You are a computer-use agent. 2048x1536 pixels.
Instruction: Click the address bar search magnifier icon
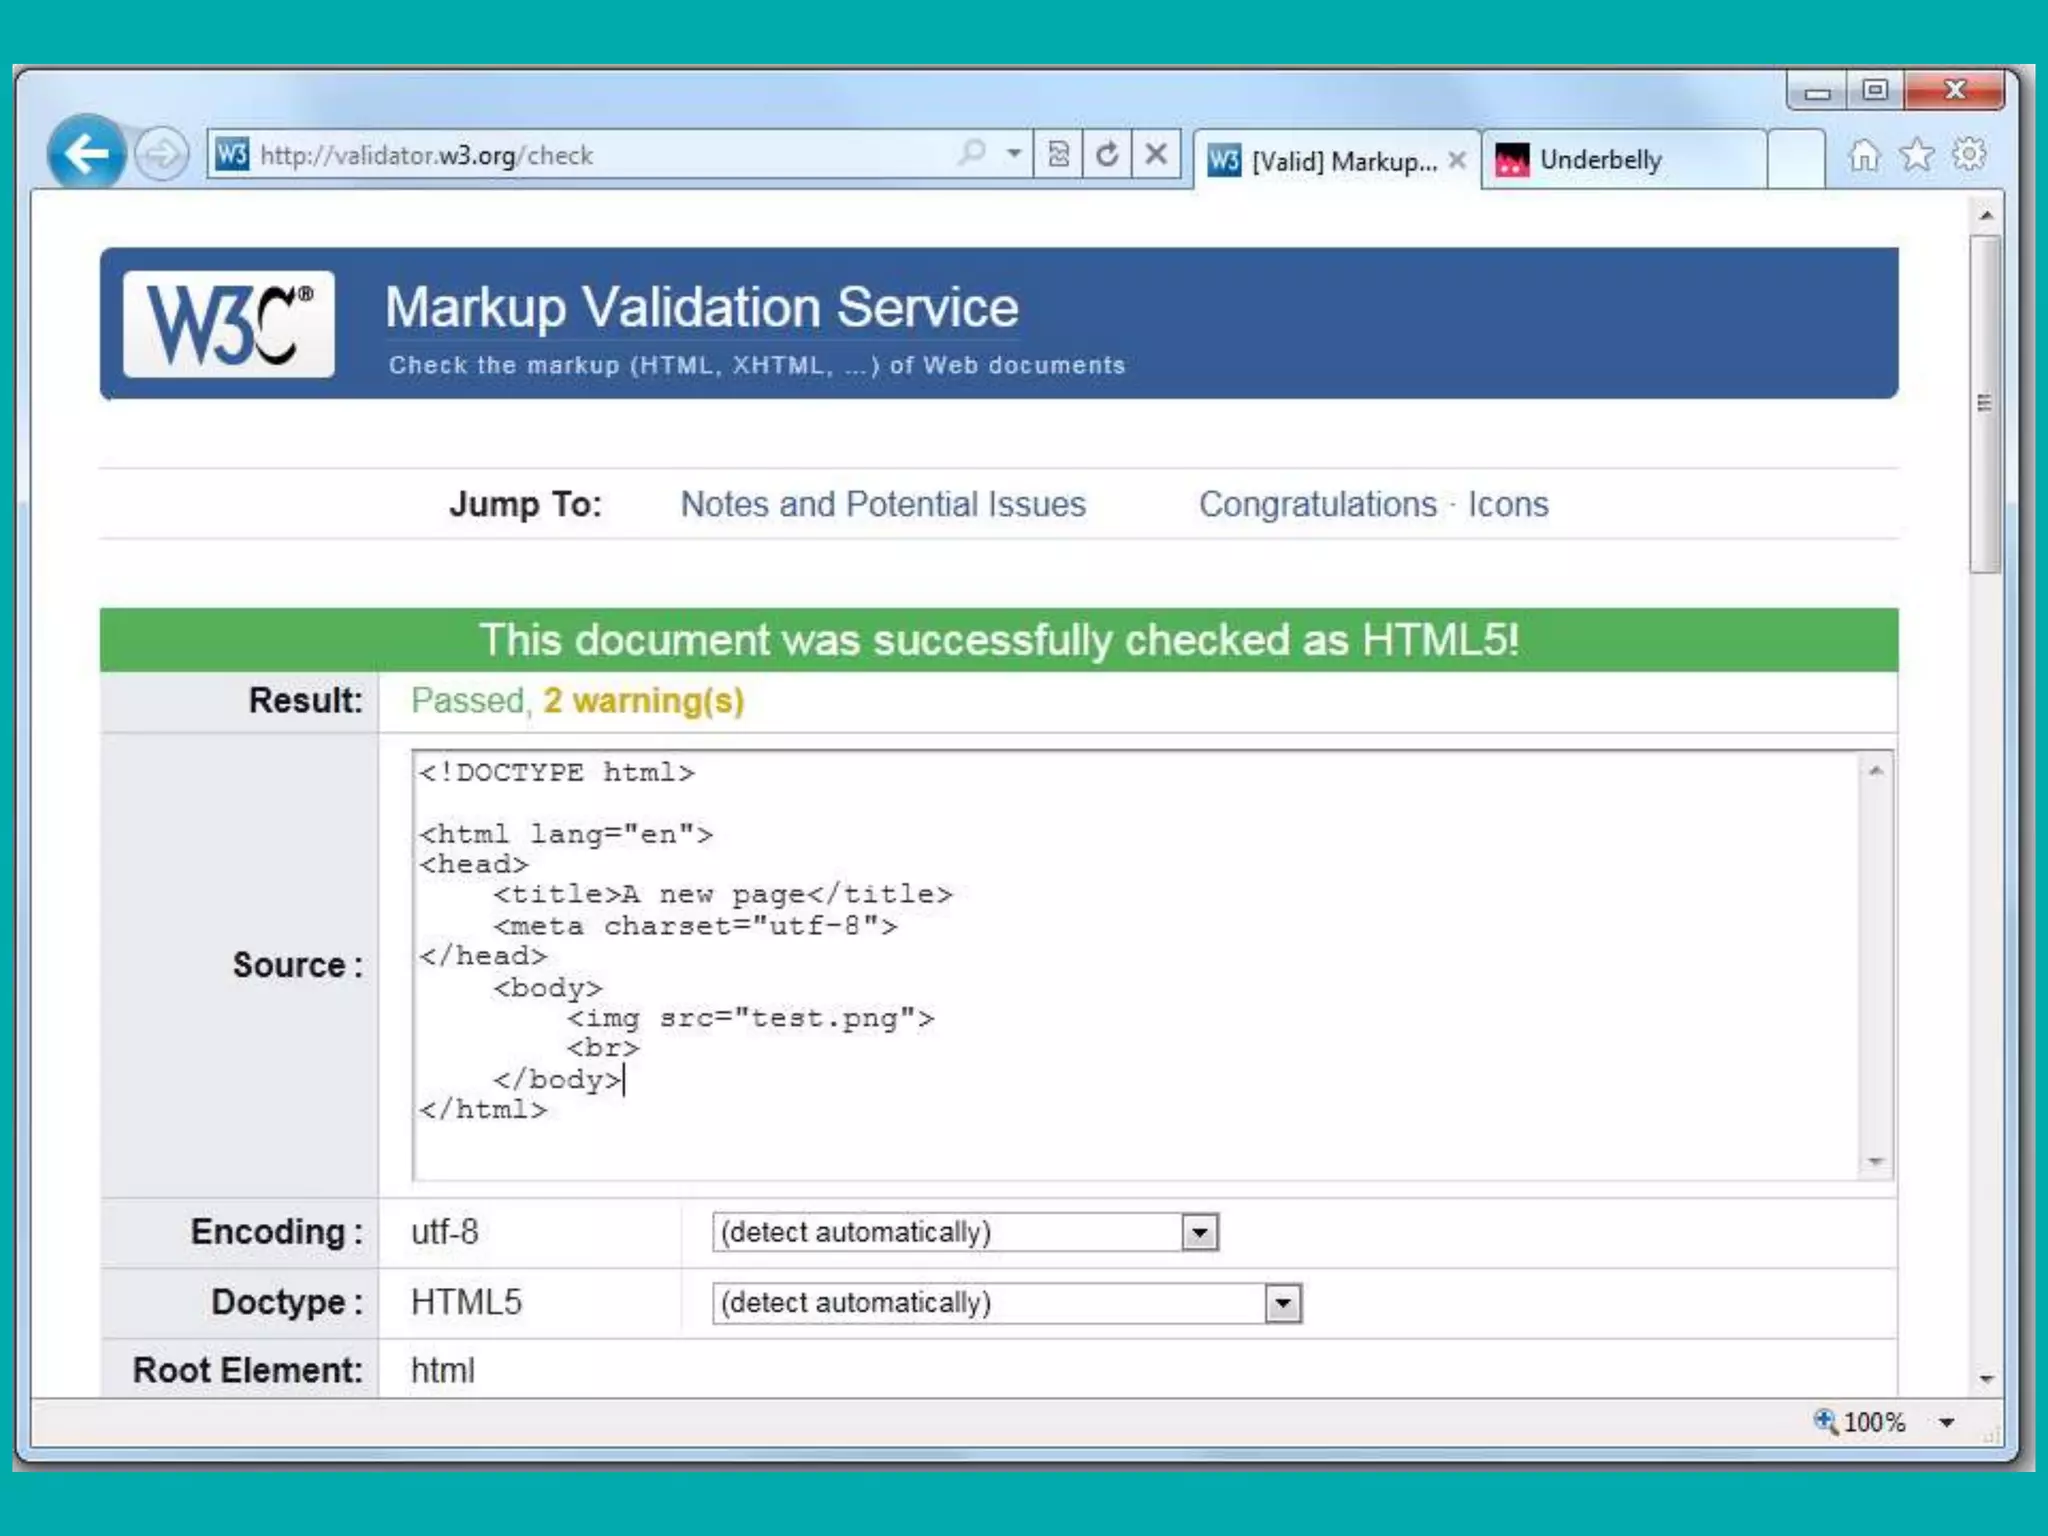[972, 153]
